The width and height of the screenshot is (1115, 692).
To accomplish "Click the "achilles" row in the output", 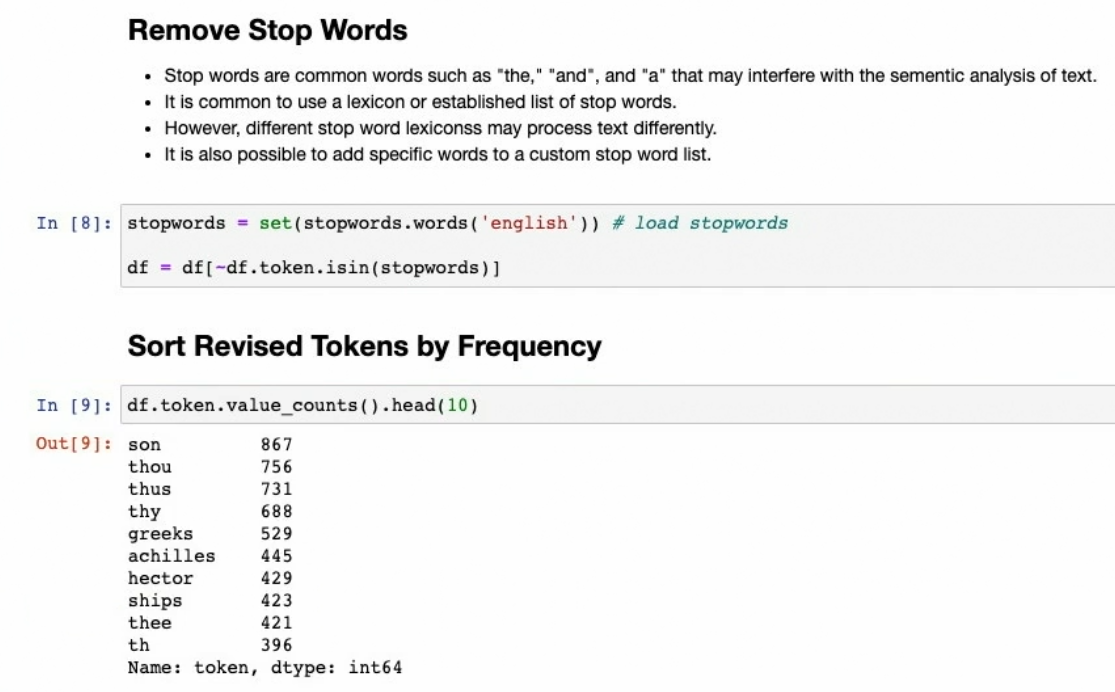I will (x=171, y=556).
